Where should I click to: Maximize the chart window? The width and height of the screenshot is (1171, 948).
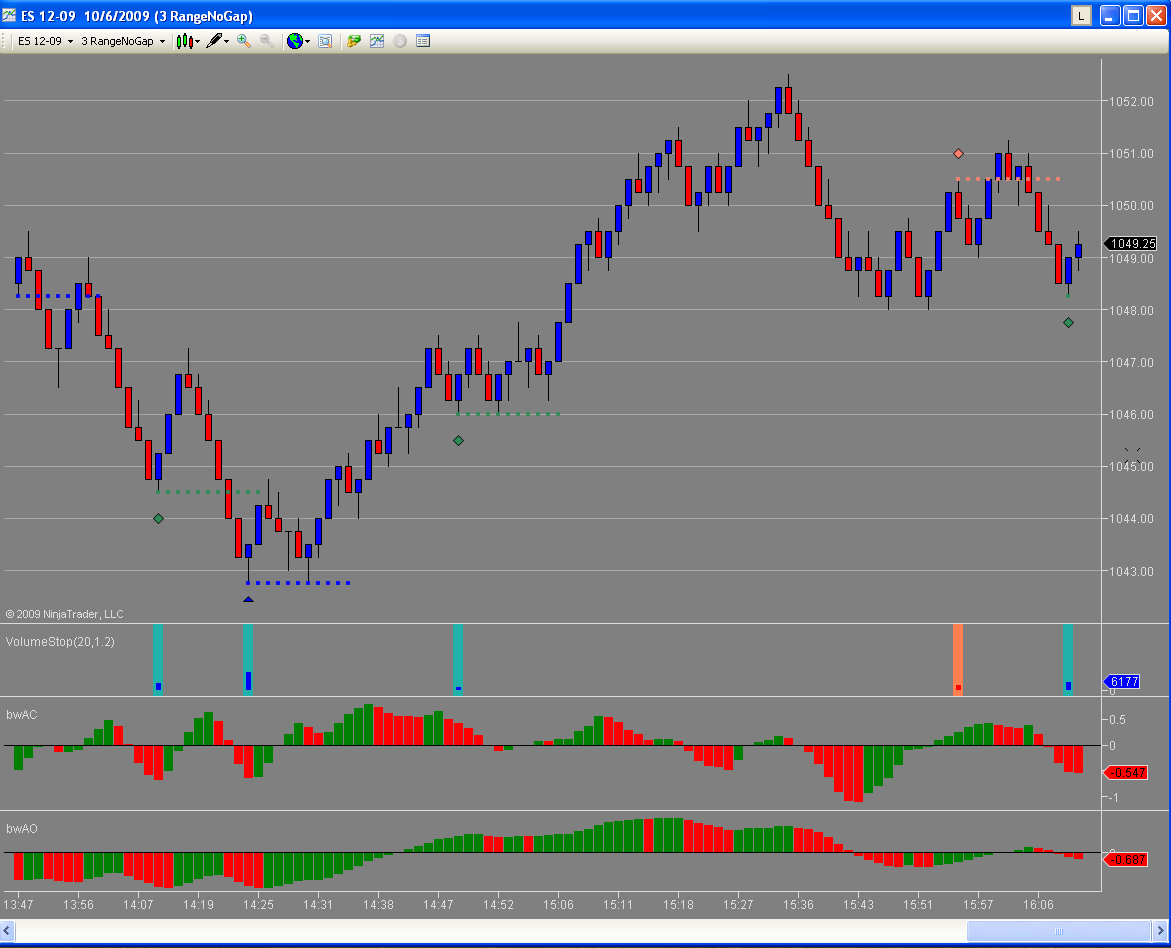pyautogui.click(x=1134, y=16)
